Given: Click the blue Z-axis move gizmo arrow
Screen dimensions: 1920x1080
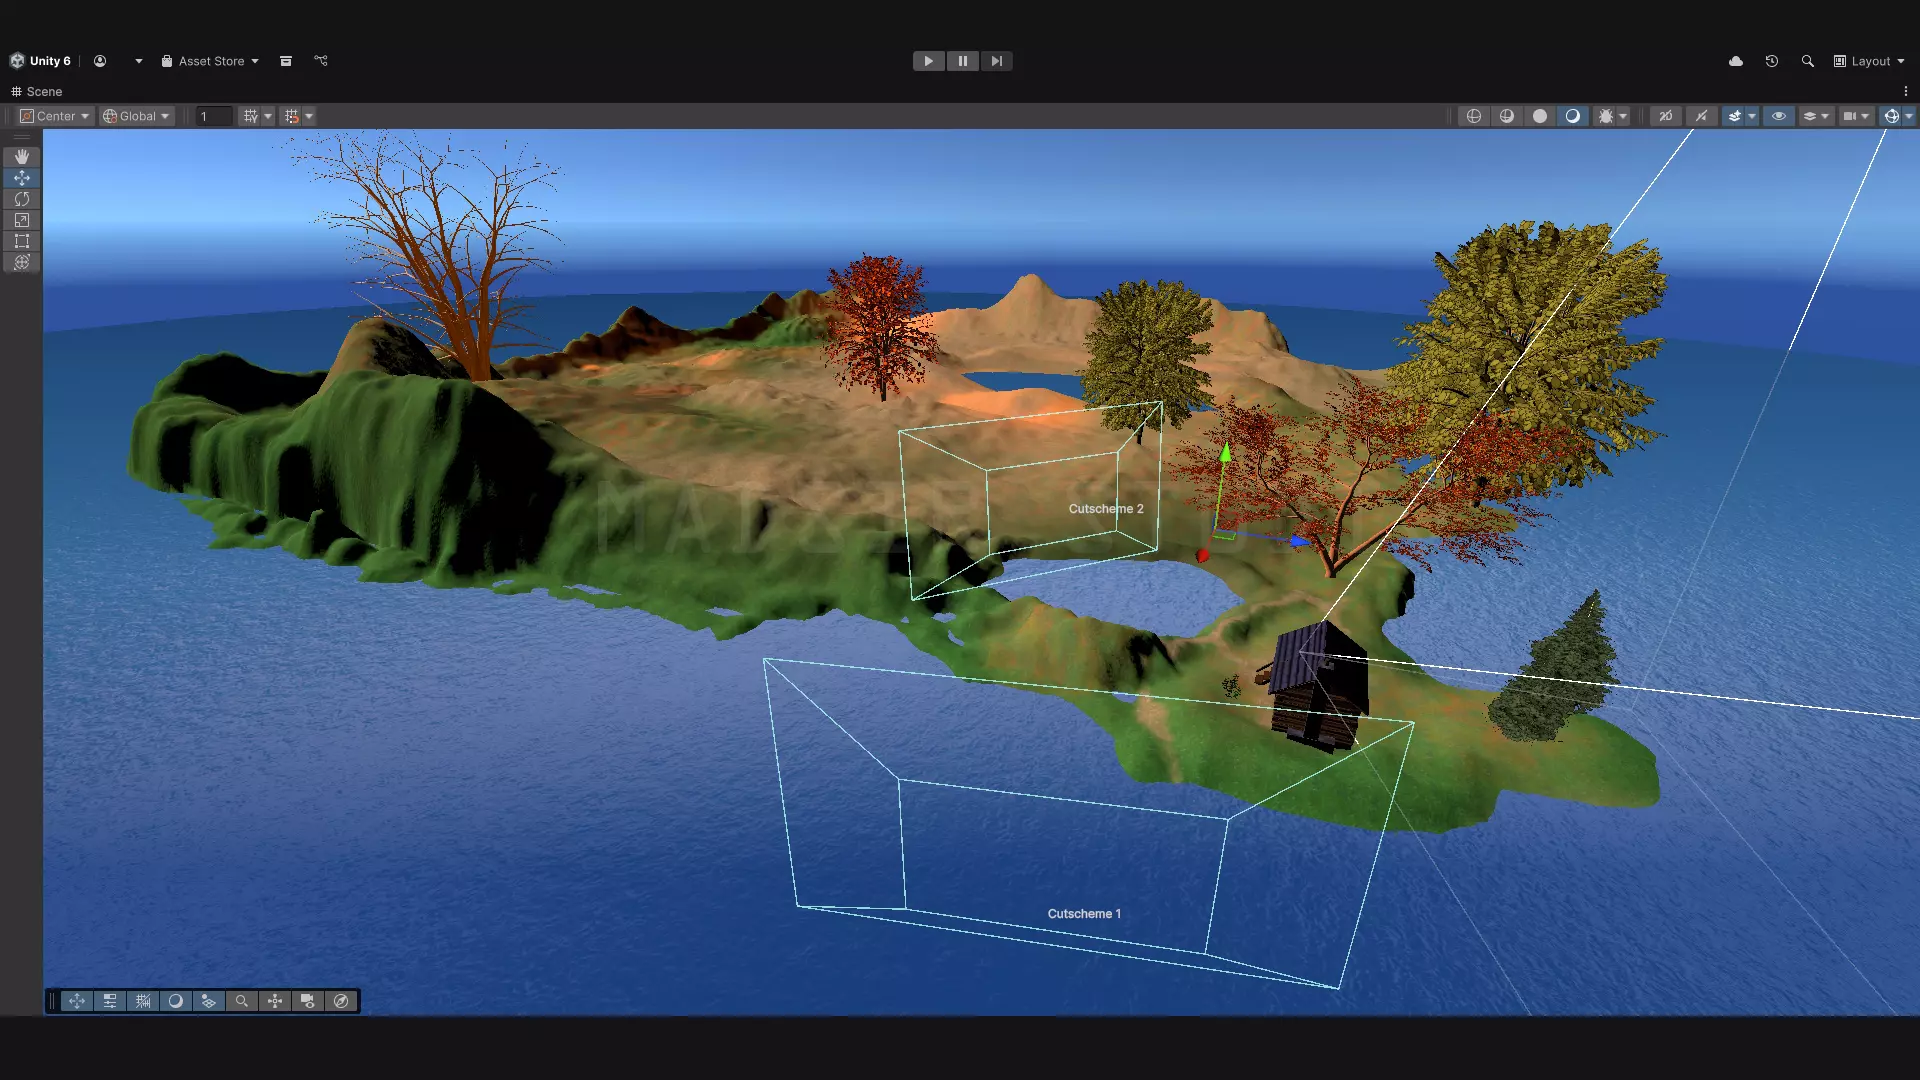Looking at the screenshot, I should point(1299,541).
